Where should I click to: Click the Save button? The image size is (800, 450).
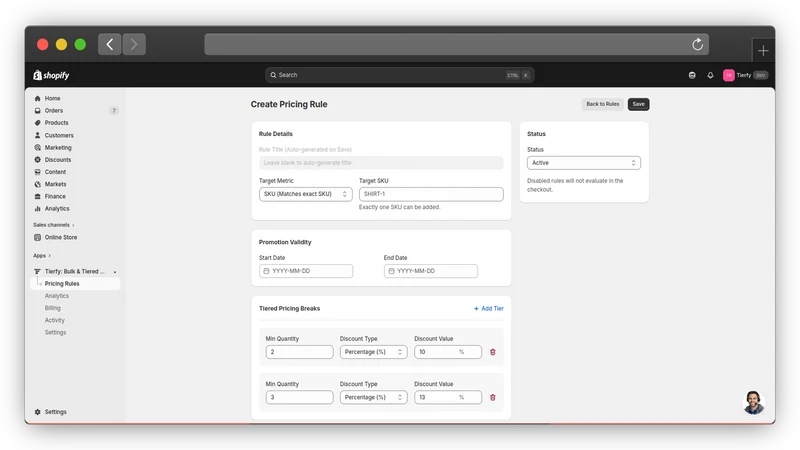coord(638,104)
